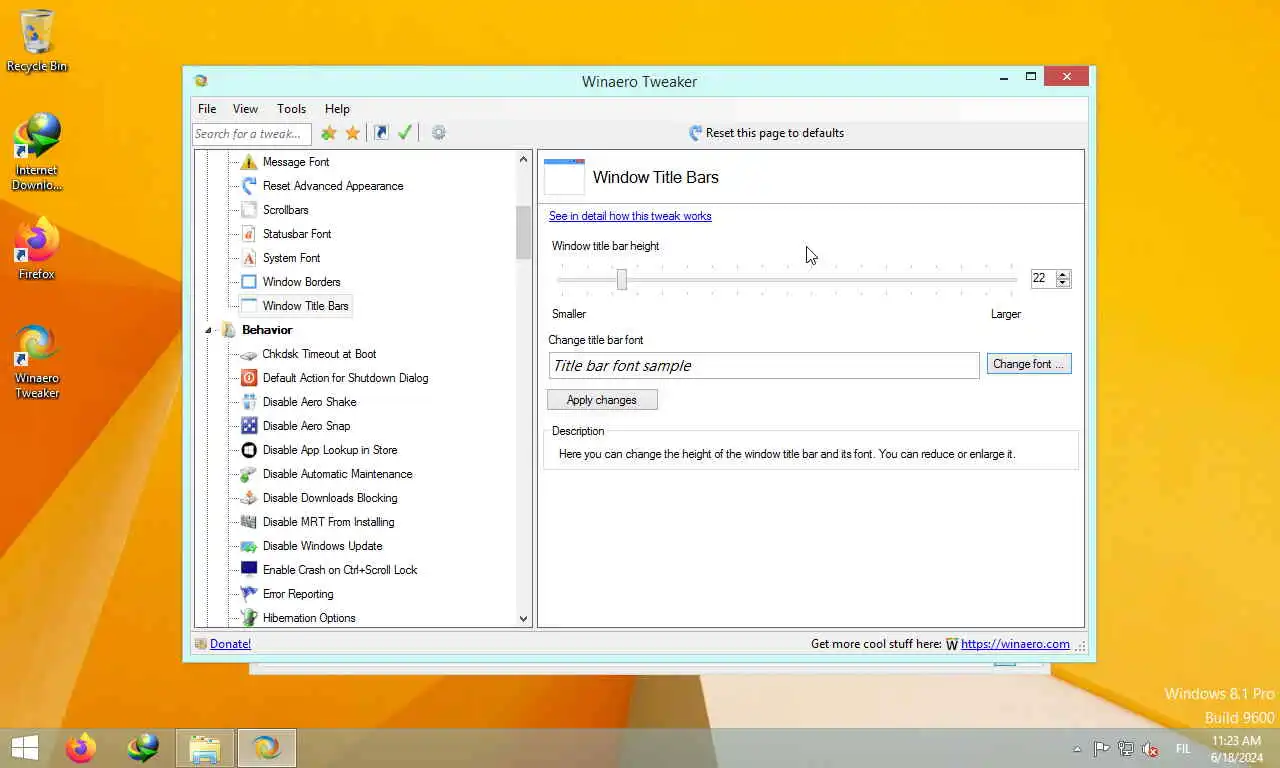Select Disable Downloads Blocking tree item
Image resolution: width=1280 pixels, height=768 pixels.
[x=330, y=498]
